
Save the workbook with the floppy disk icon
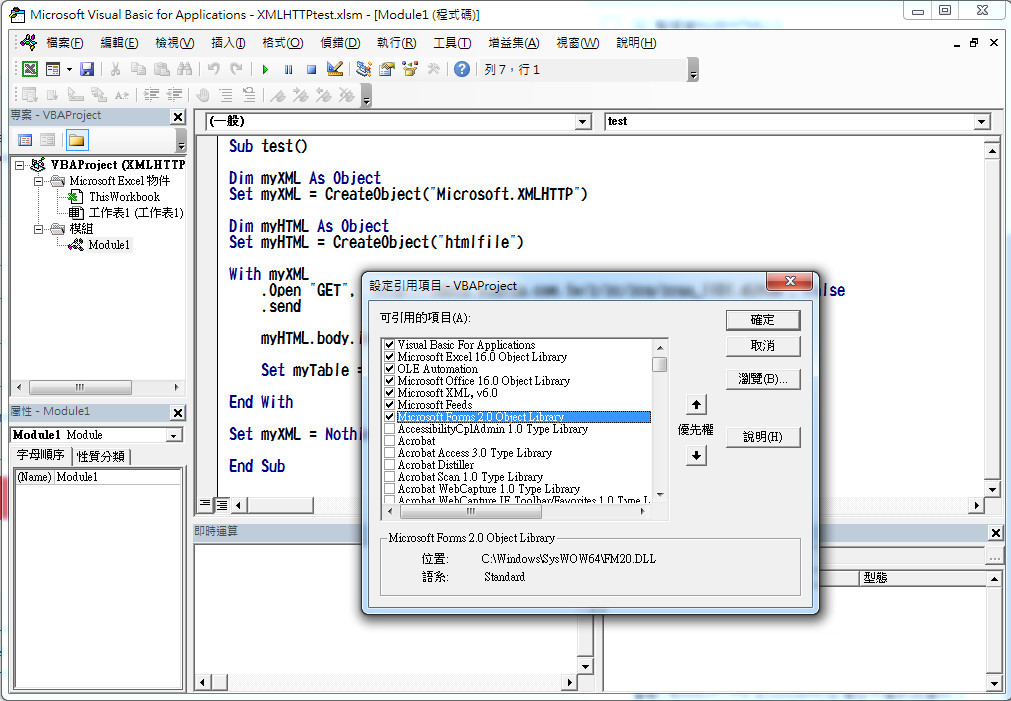[87, 69]
